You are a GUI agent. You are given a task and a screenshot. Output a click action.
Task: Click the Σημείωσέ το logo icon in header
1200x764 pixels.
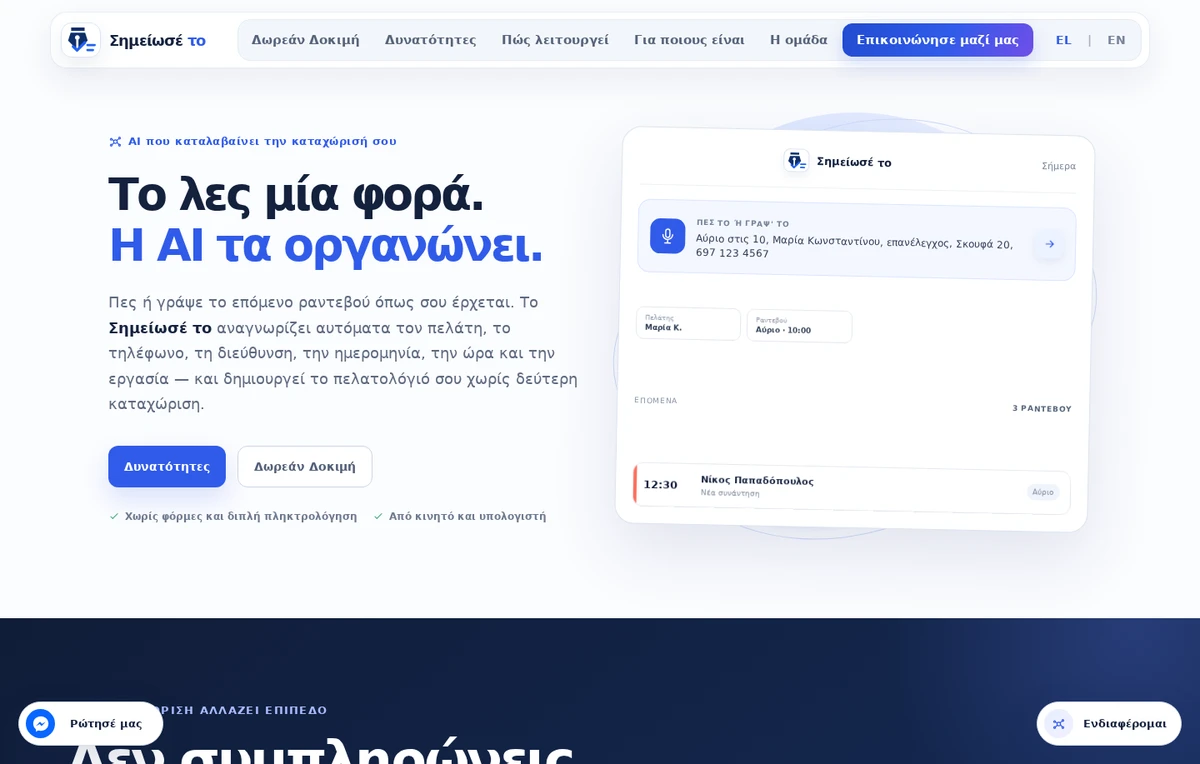(x=81, y=40)
